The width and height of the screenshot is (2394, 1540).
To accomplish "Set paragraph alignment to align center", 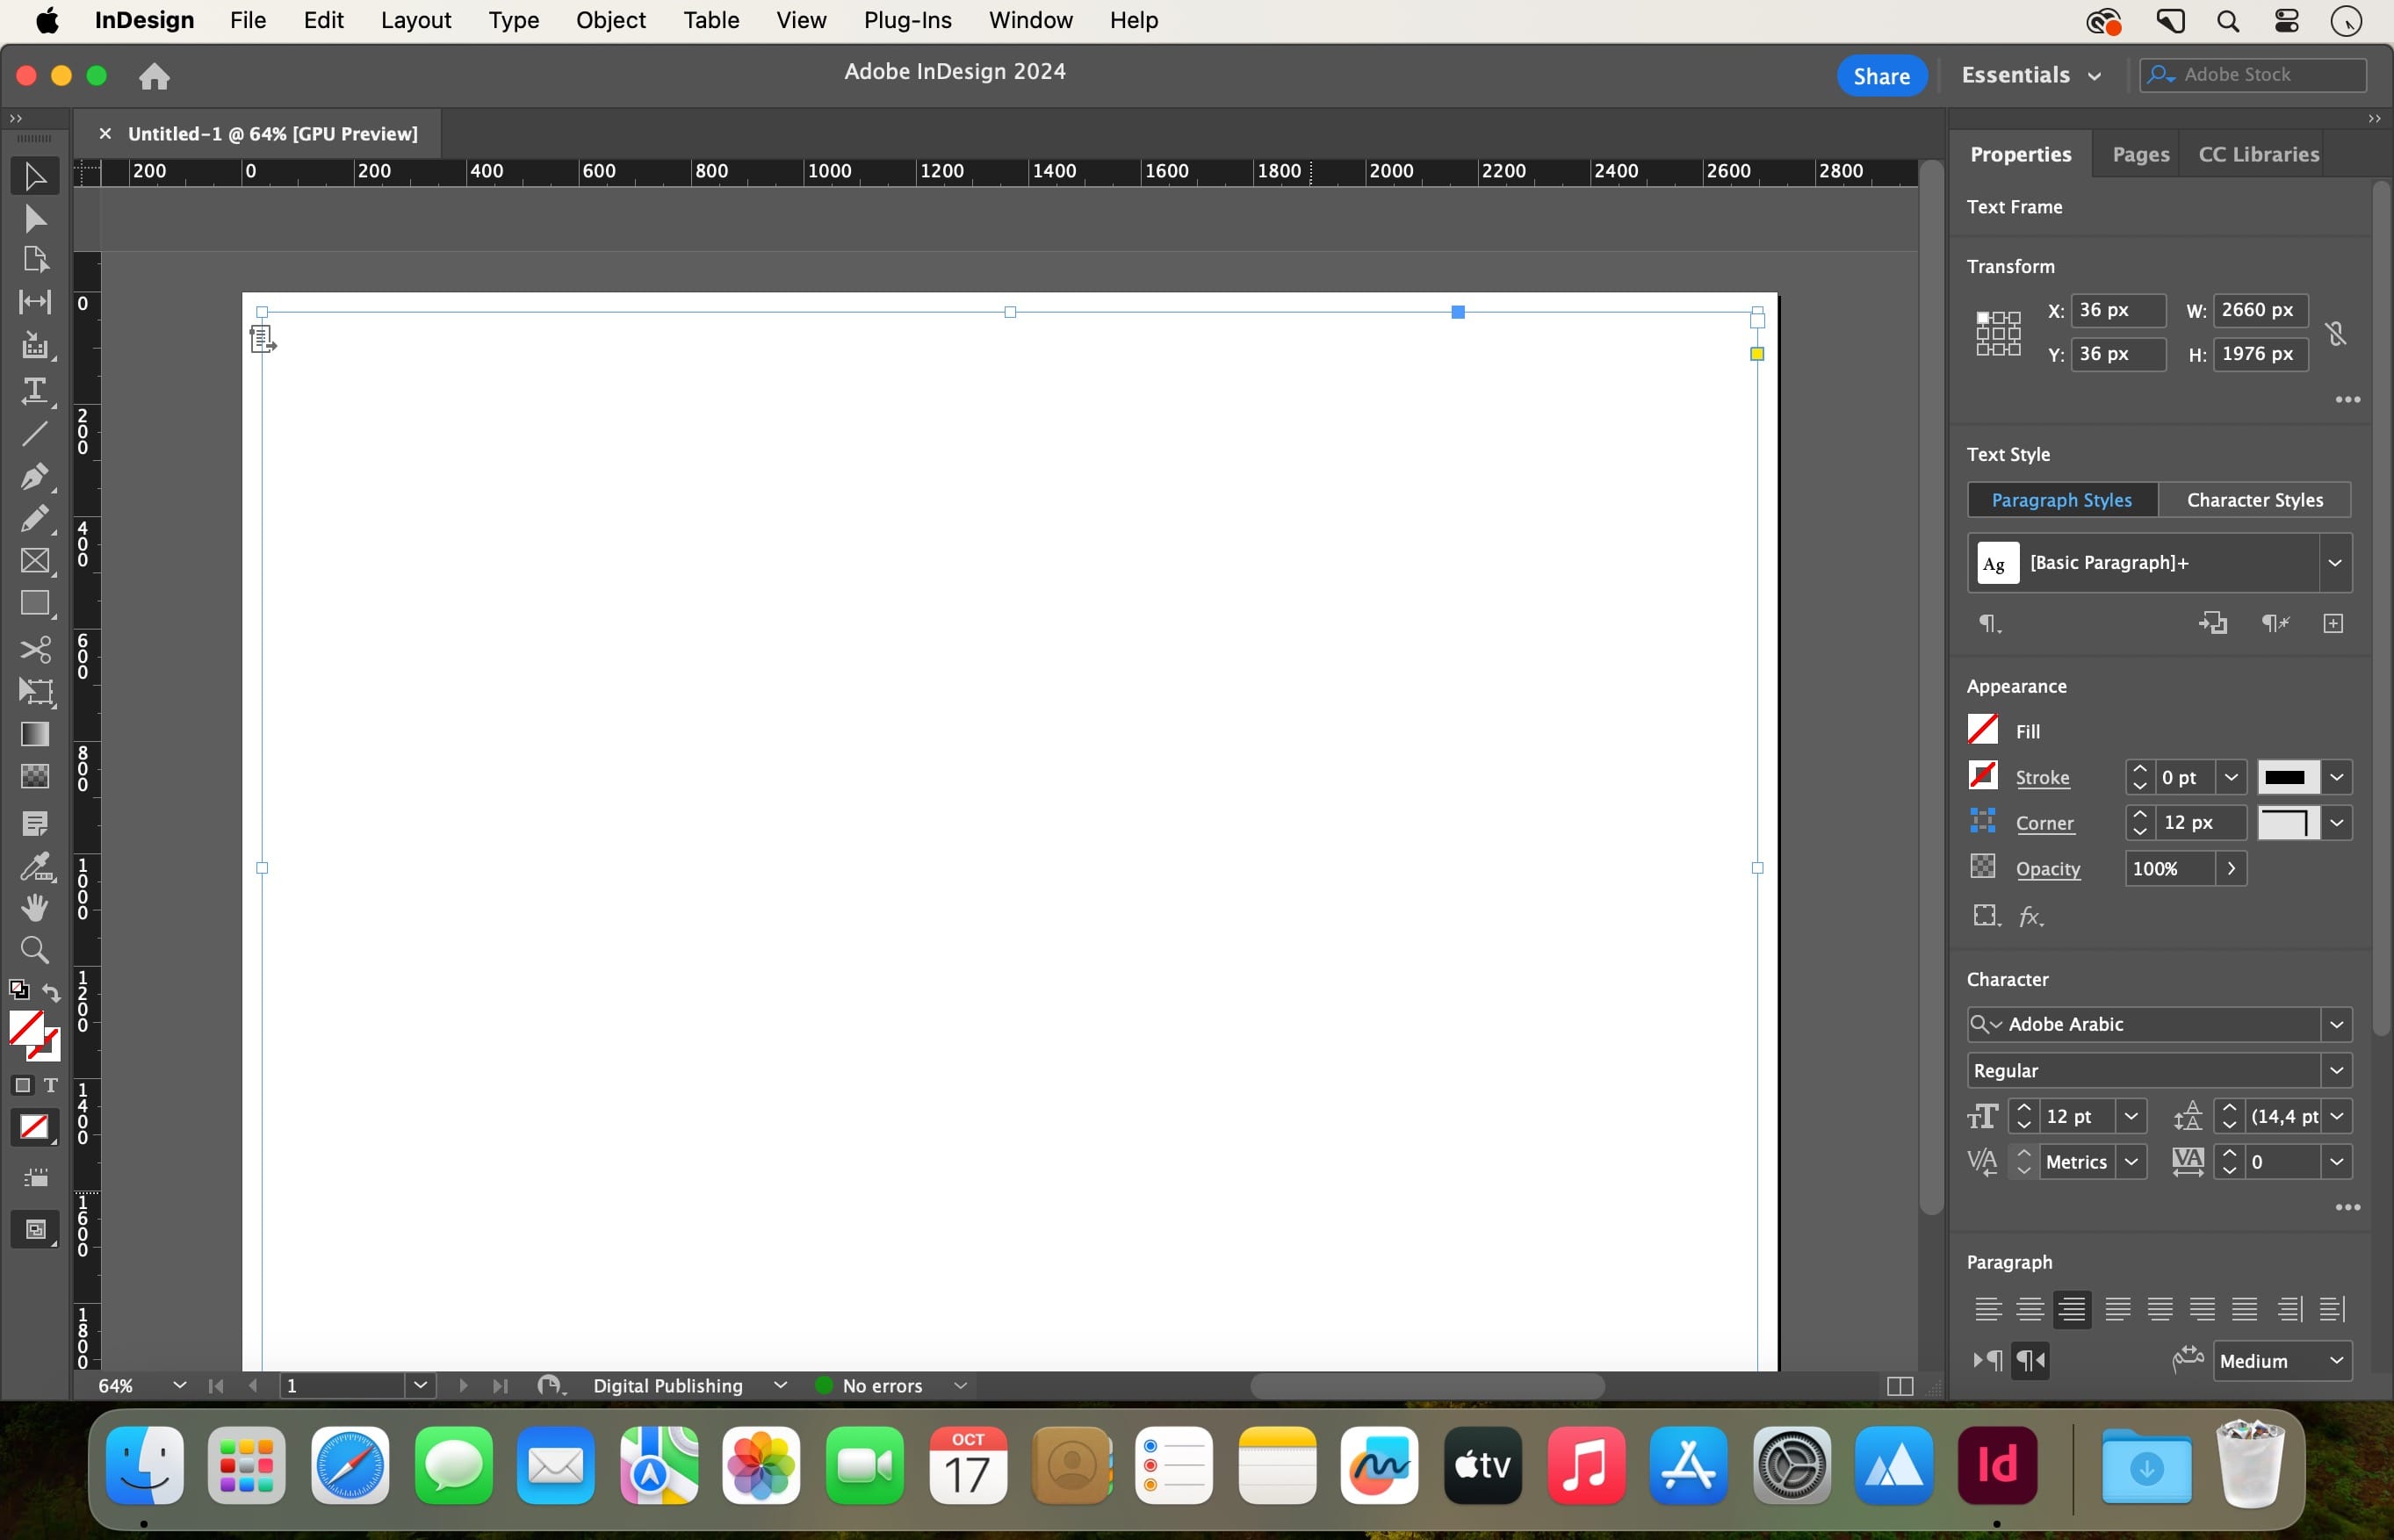I will coord(2030,1309).
